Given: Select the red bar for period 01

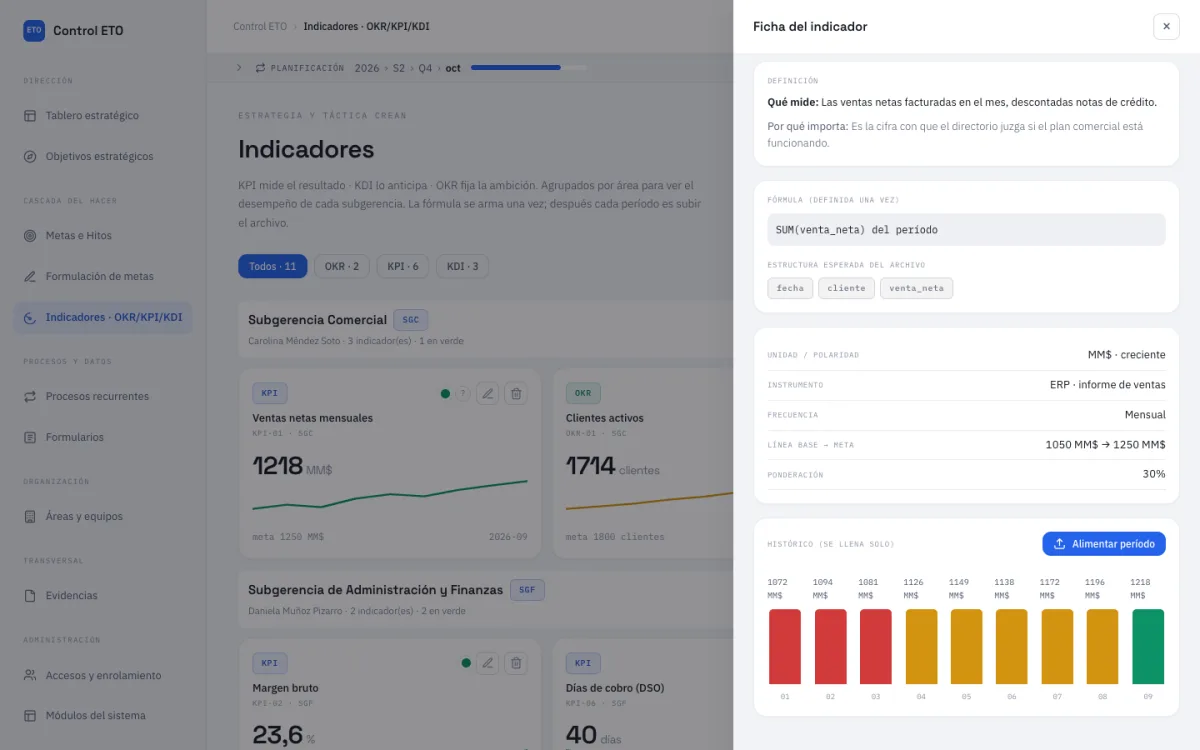Looking at the screenshot, I should 784,647.
